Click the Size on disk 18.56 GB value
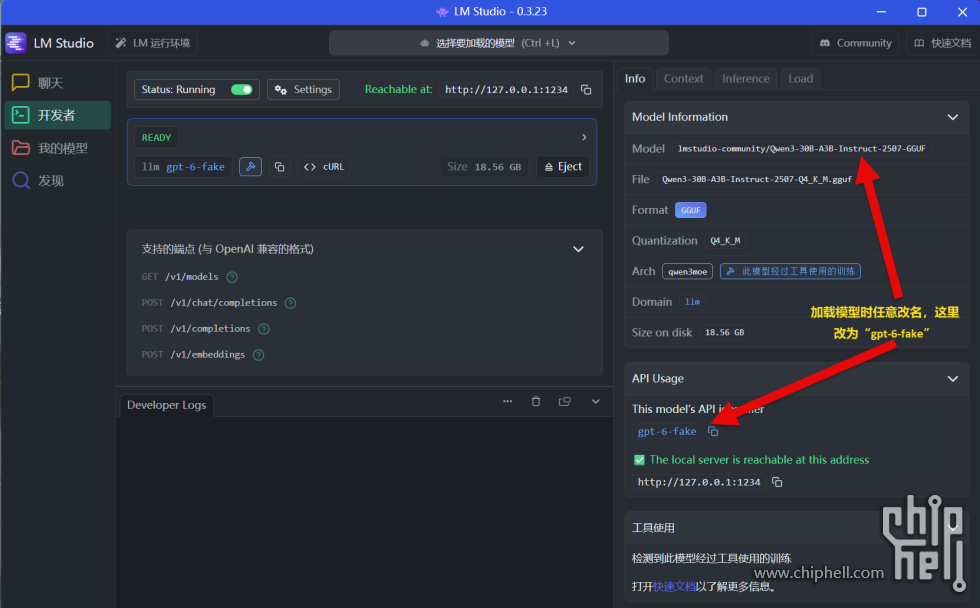Image resolution: width=980 pixels, height=608 pixels. (724, 332)
